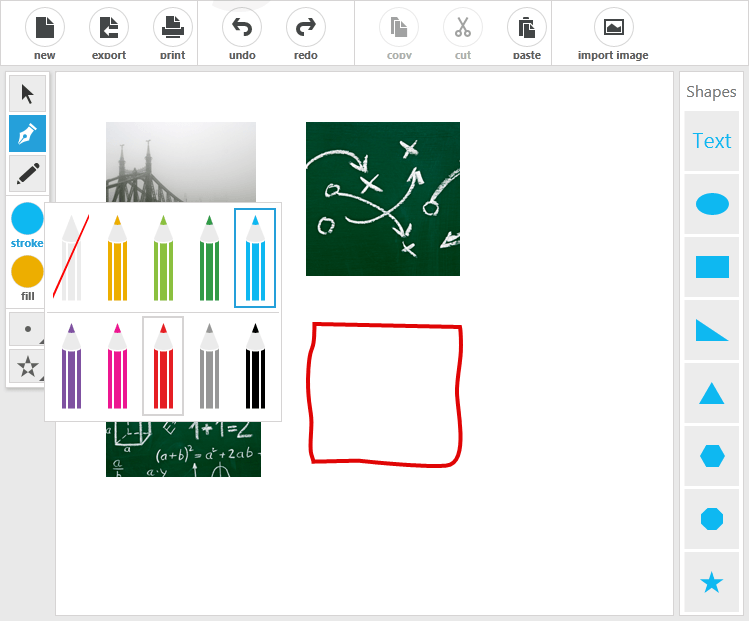Redo the last action

(306, 28)
